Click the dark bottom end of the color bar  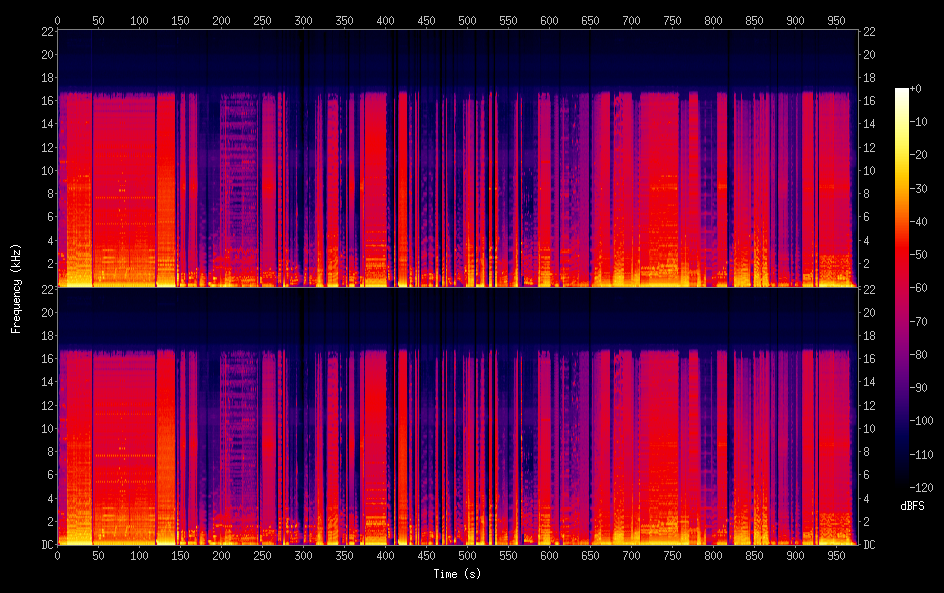(902, 486)
